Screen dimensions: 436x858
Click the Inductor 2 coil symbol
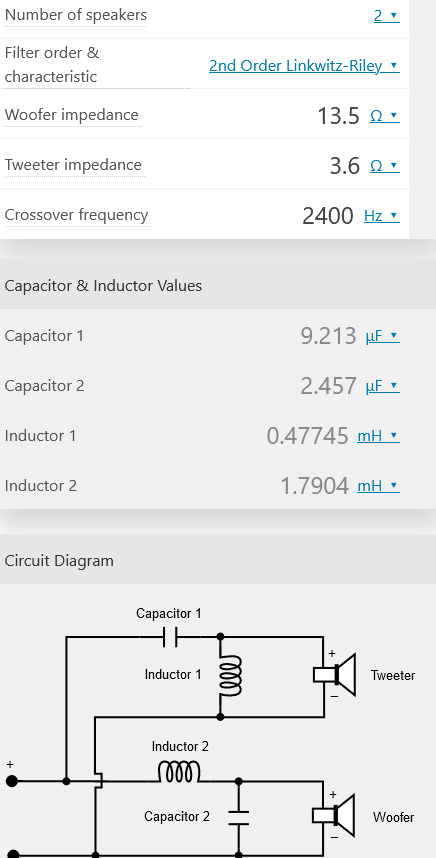[x=179, y=772]
